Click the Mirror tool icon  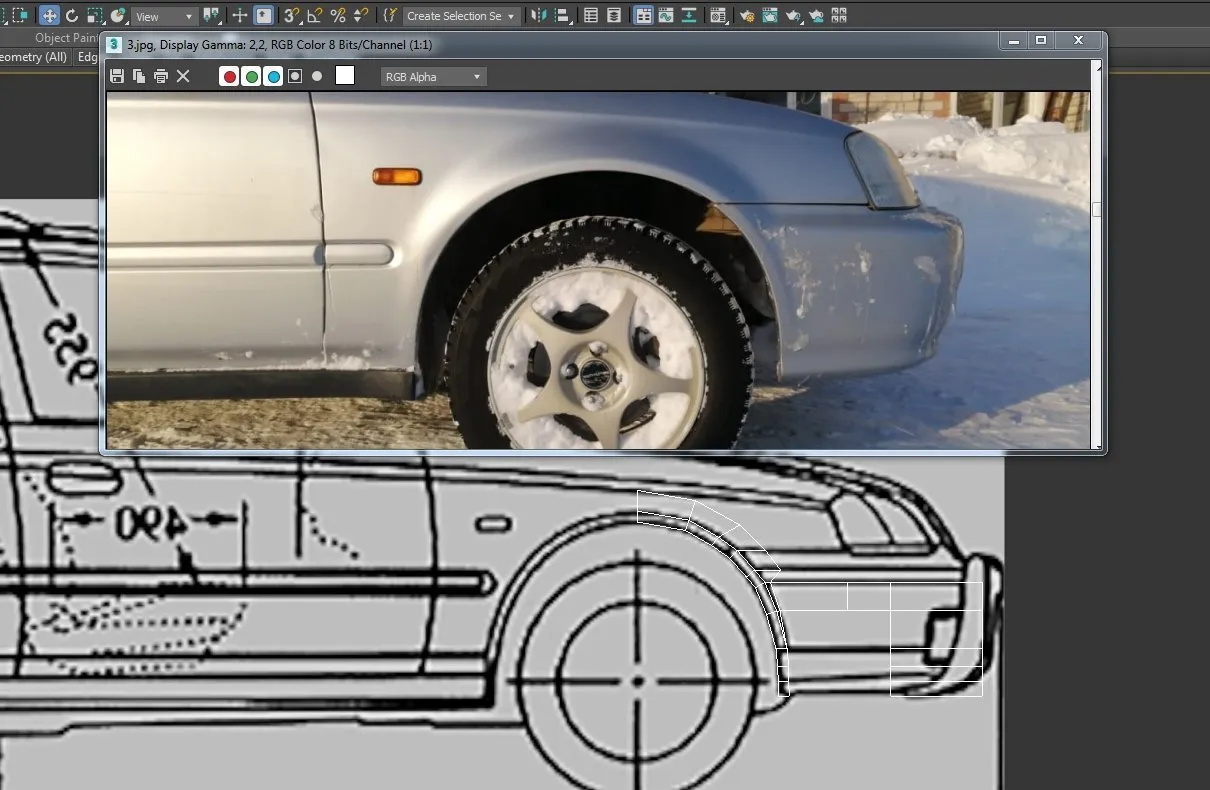tap(539, 16)
